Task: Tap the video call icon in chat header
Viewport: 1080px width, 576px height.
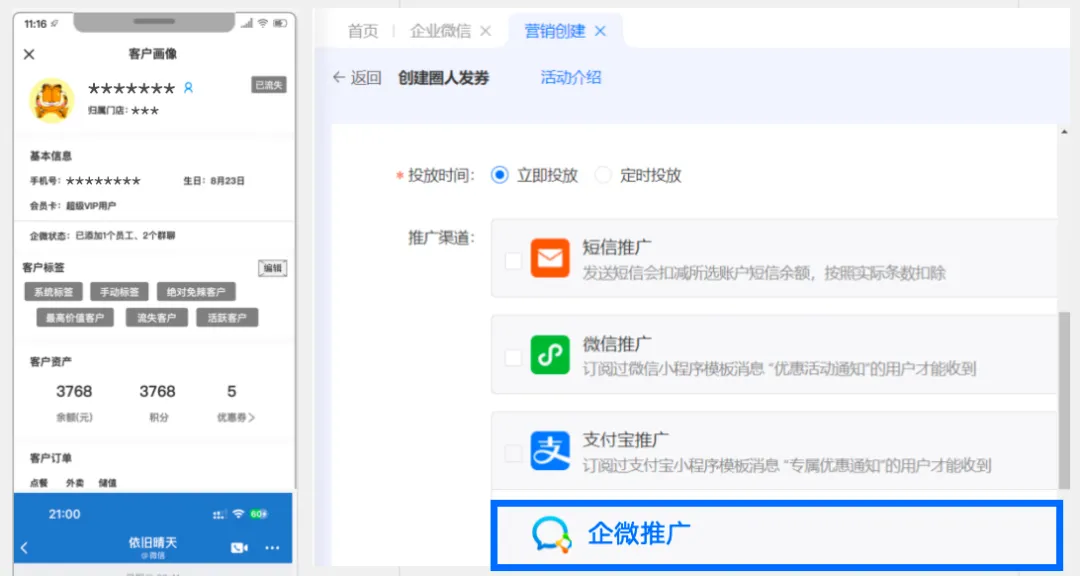Action: click(x=239, y=547)
